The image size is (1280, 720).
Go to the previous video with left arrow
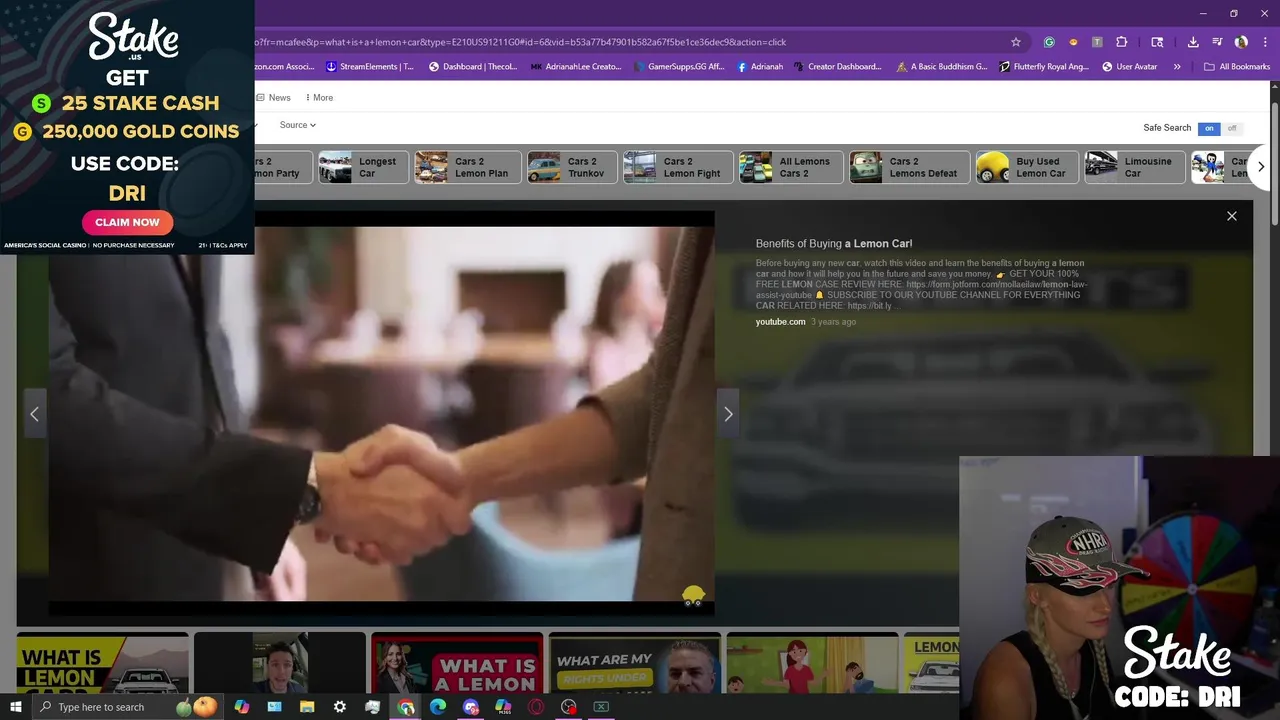pyautogui.click(x=34, y=414)
